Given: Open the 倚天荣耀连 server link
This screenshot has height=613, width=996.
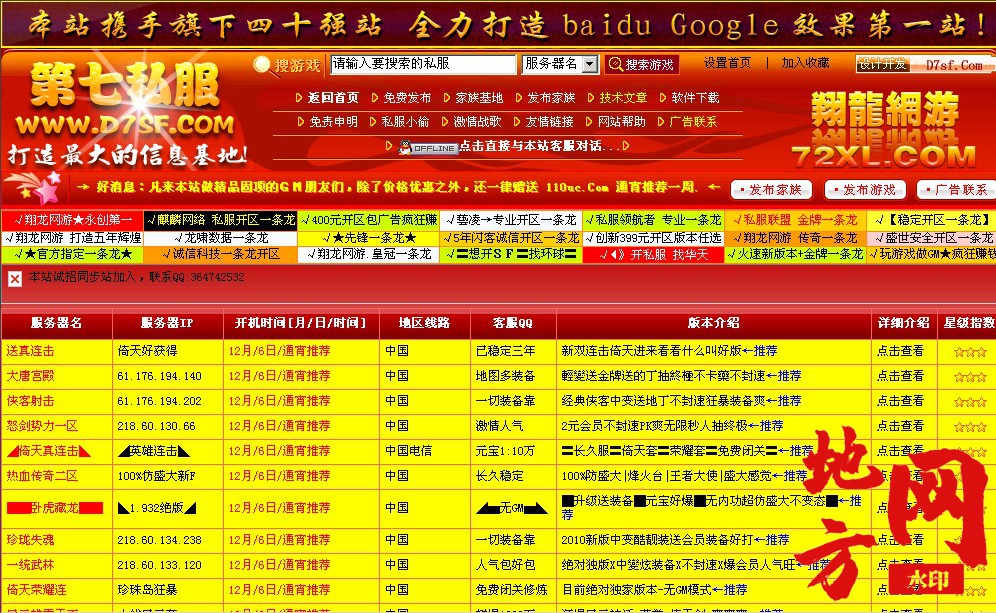Looking at the screenshot, I should click(36, 590).
